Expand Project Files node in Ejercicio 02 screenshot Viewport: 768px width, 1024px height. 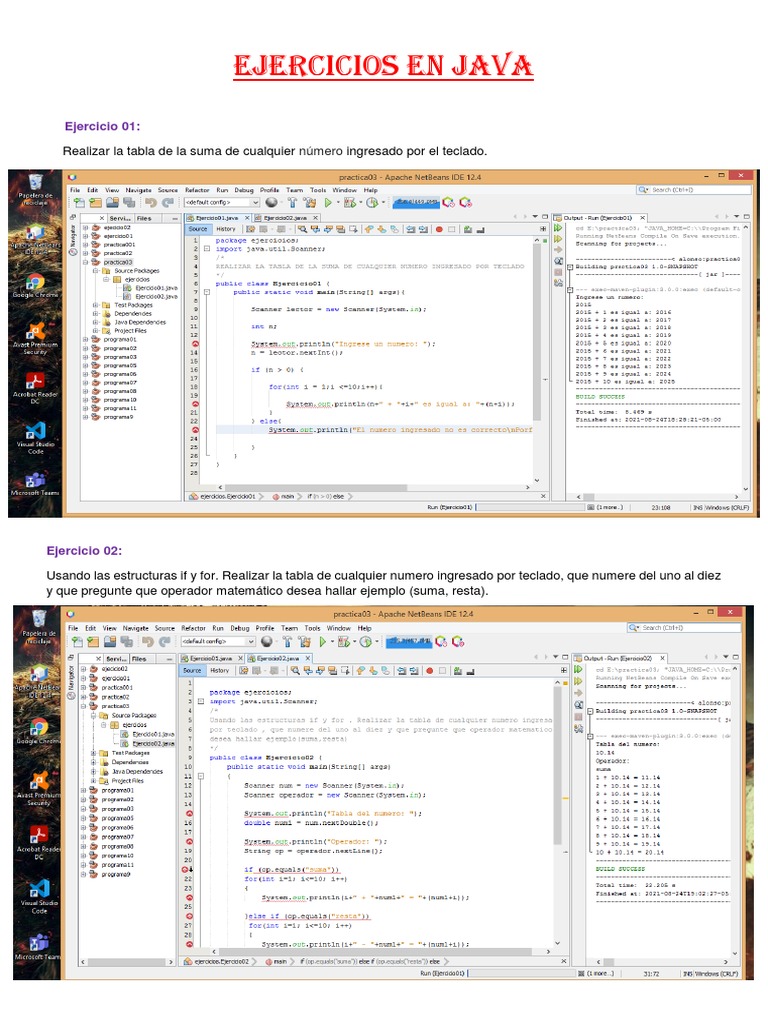coord(93,781)
